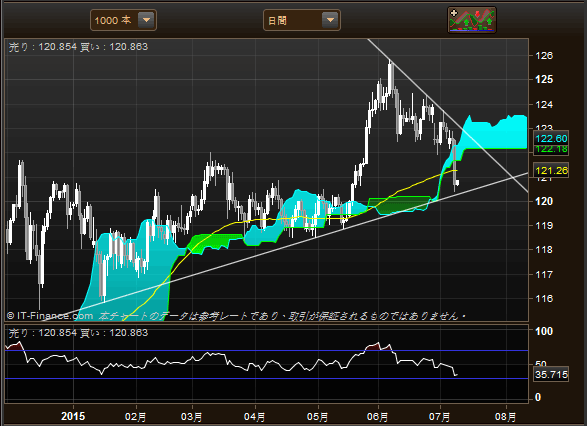Expand the 1000本 bar count dropdown arrow
587x426 pixels.
(146, 20)
